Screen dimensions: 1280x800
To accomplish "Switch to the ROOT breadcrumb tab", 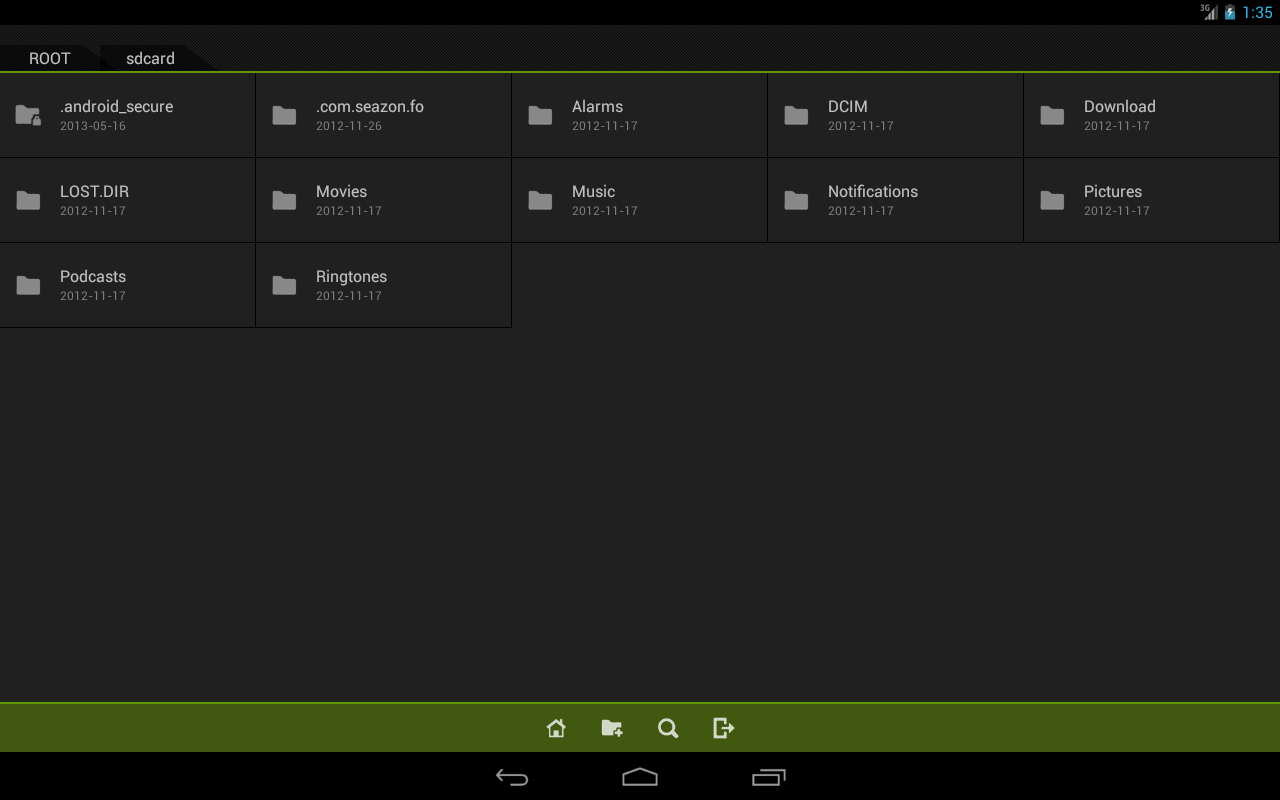I will (x=49, y=58).
